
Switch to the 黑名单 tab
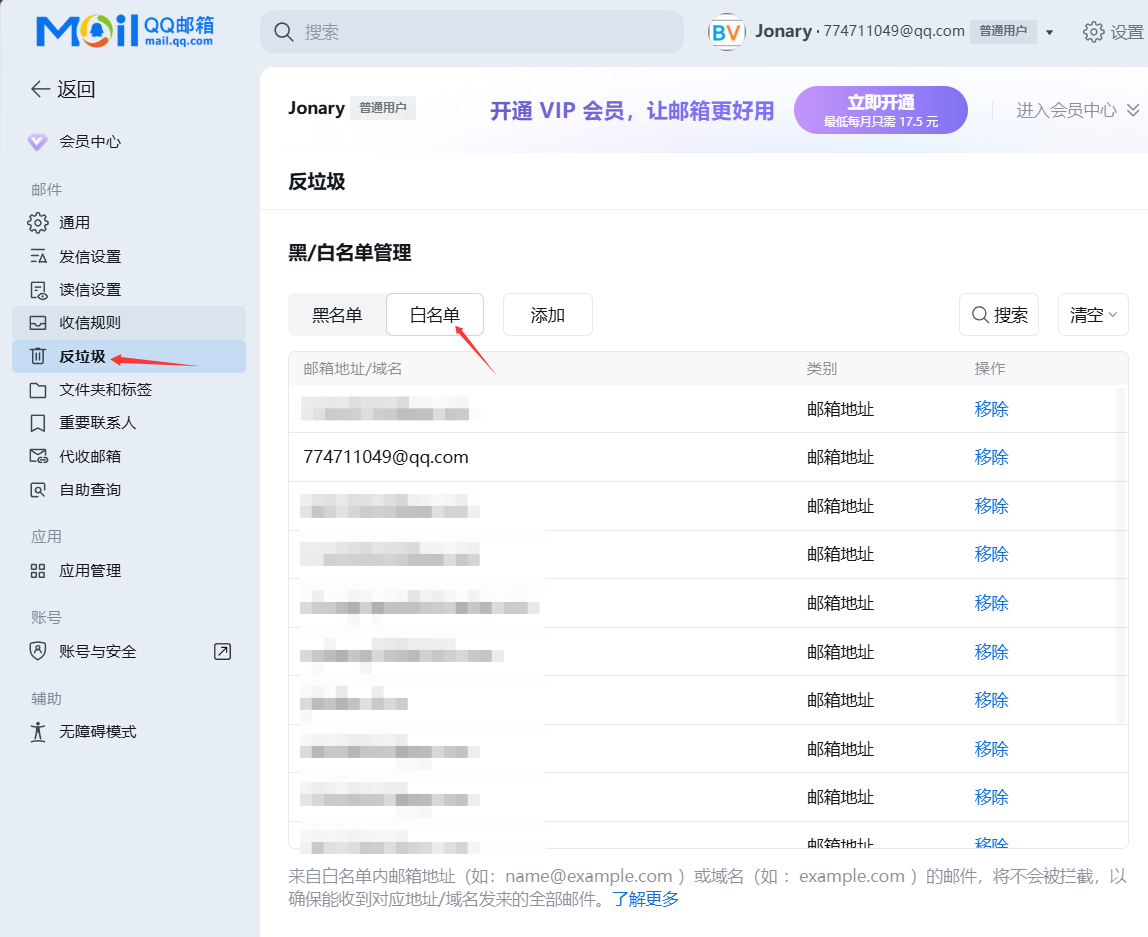click(337, 315)
